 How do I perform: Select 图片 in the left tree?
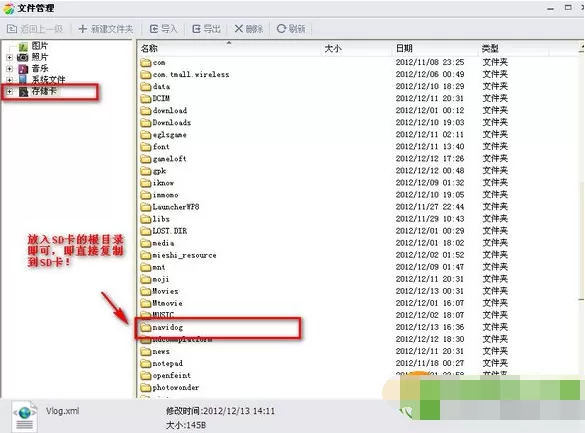point(40,46)
